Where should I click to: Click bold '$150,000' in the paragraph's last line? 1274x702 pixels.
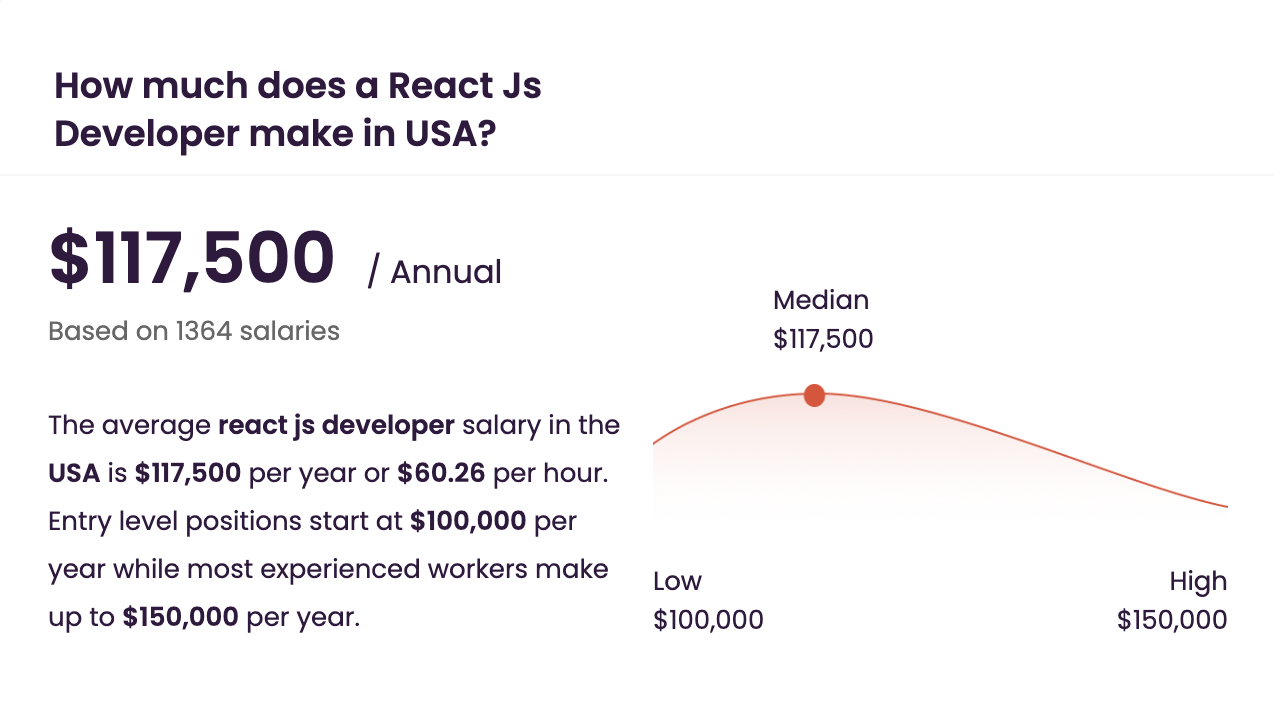pos(181,617)
